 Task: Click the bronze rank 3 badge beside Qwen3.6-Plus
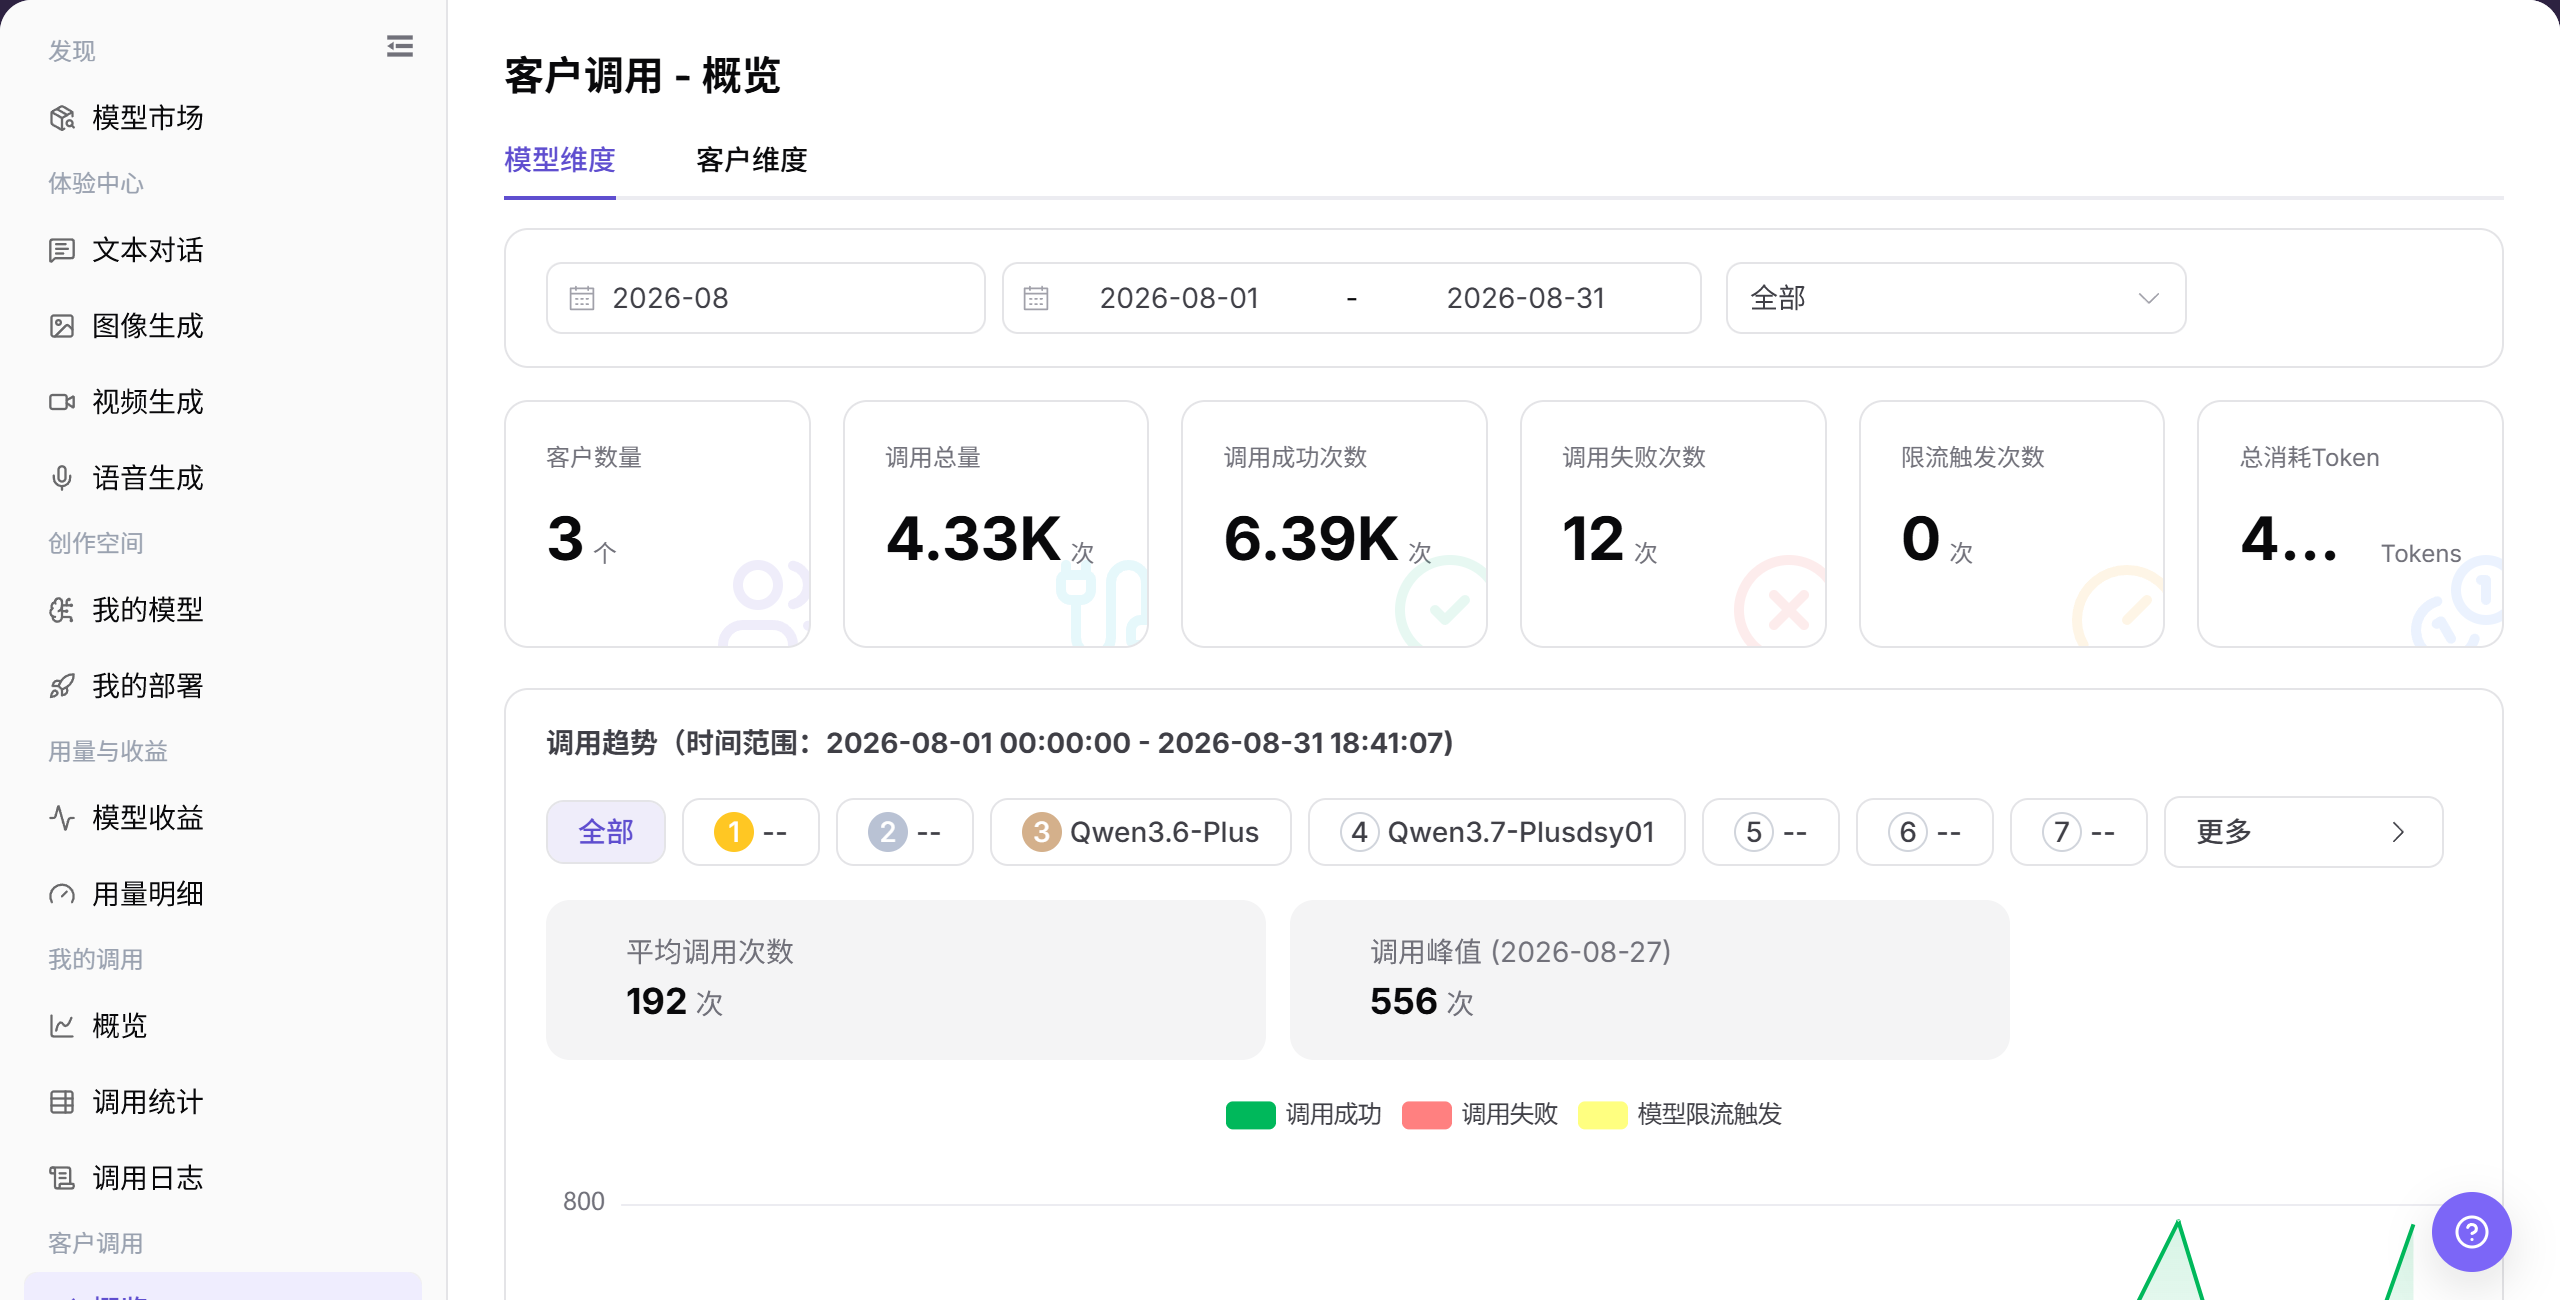click(x=1041, y=832)
